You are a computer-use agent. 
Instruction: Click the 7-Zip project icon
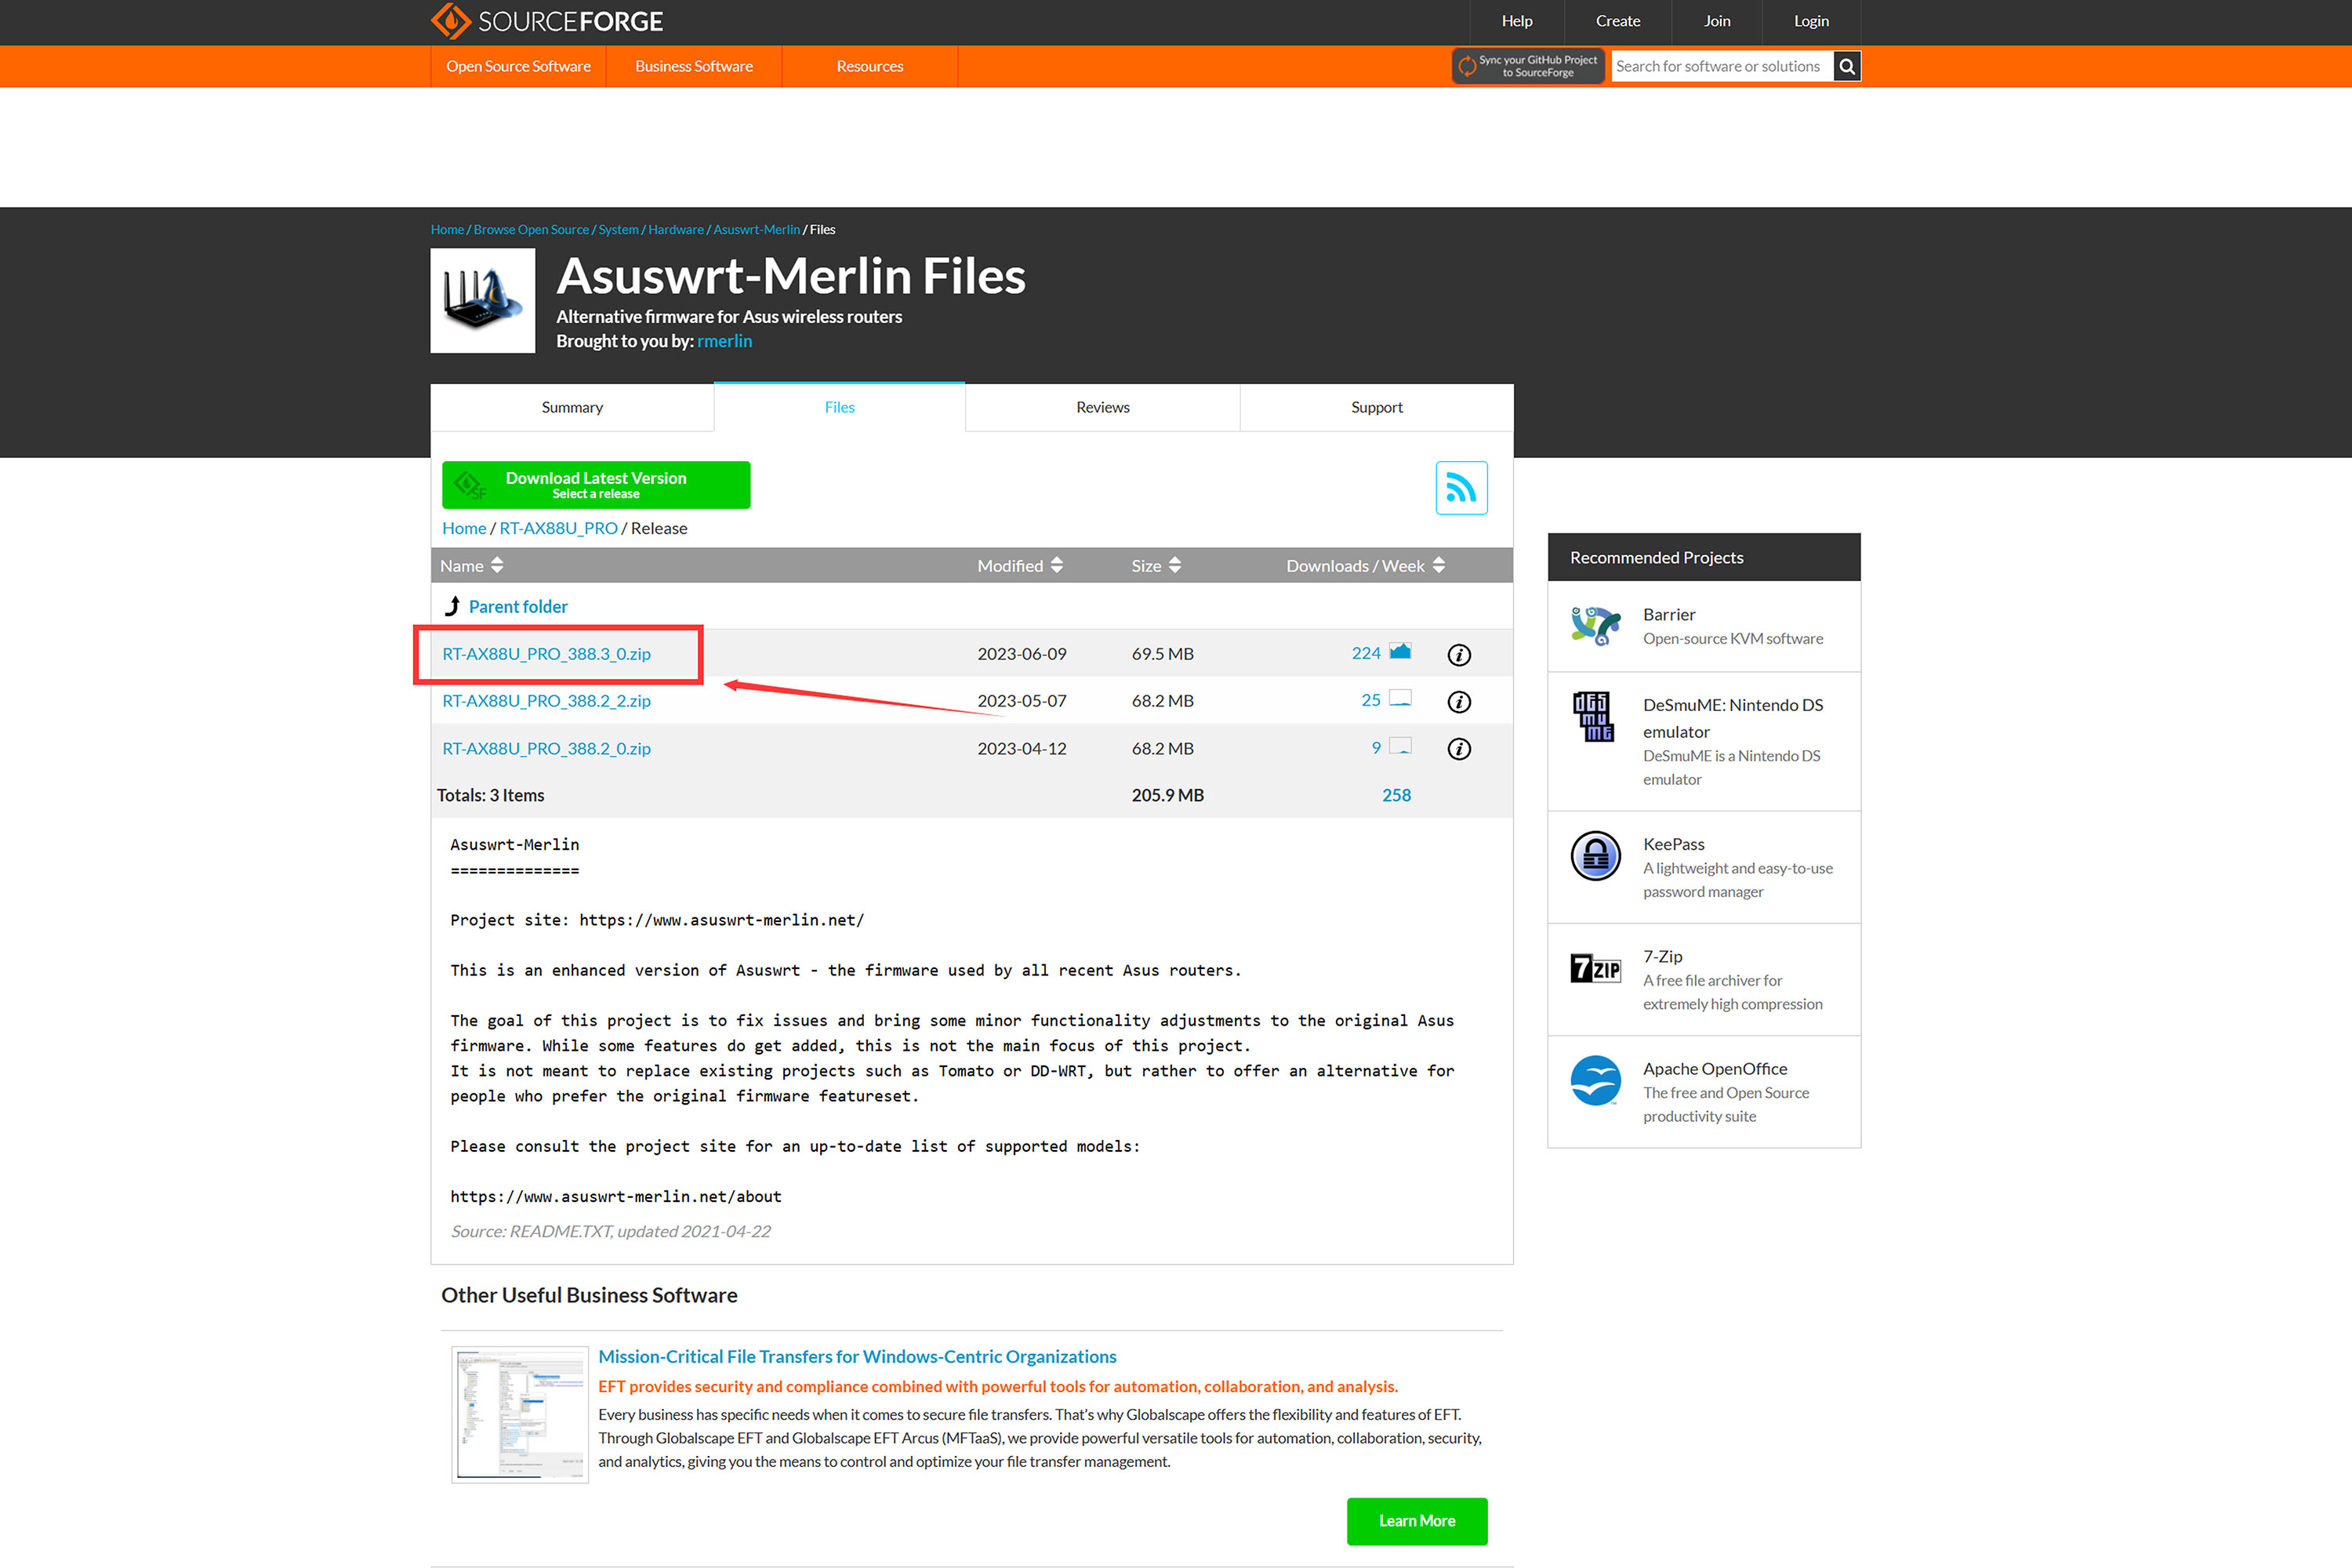click(1595, 969)
